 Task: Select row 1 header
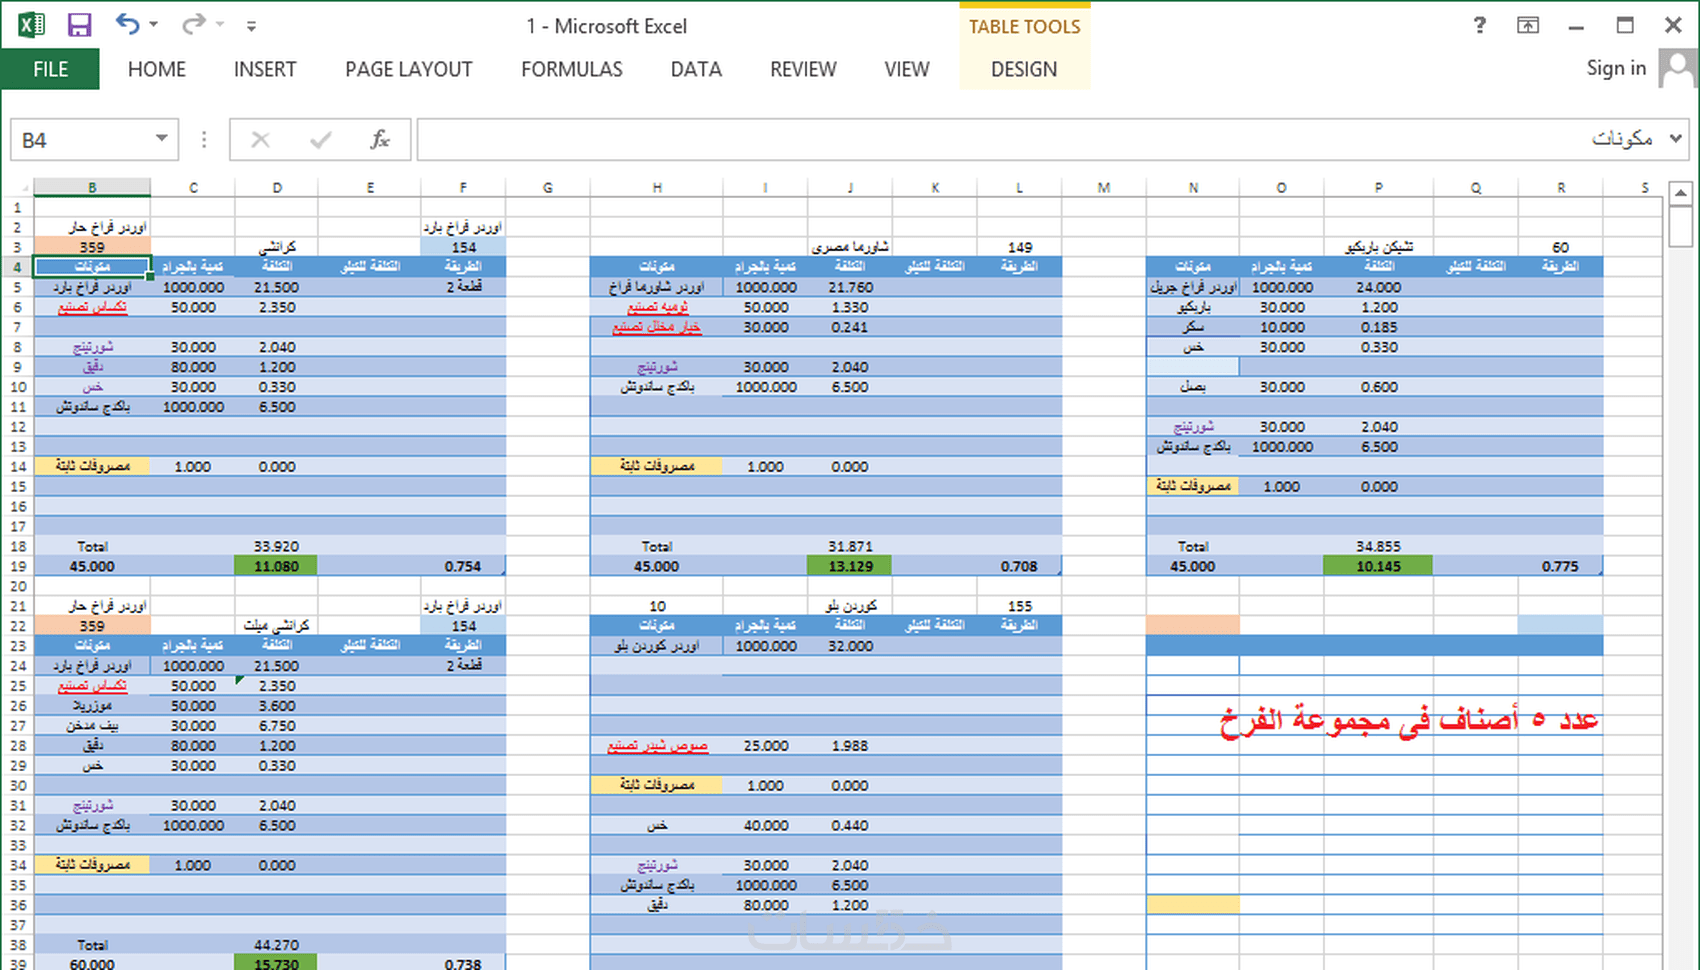(x=17, y=207)
